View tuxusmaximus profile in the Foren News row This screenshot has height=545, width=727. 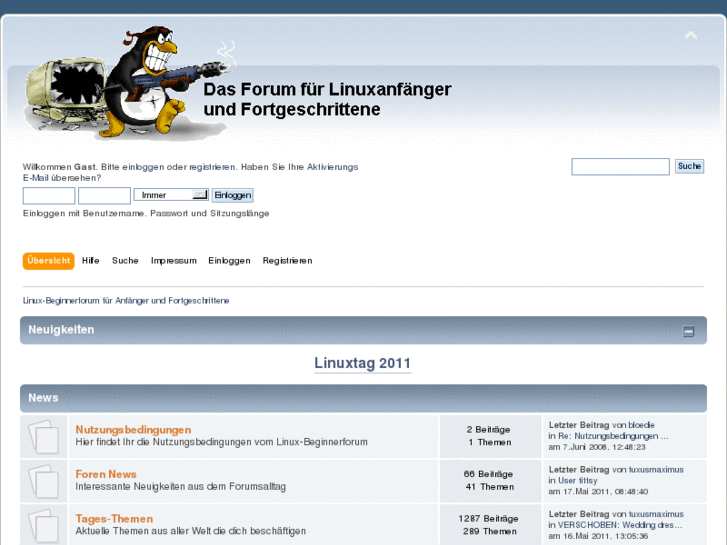[656, 469]
